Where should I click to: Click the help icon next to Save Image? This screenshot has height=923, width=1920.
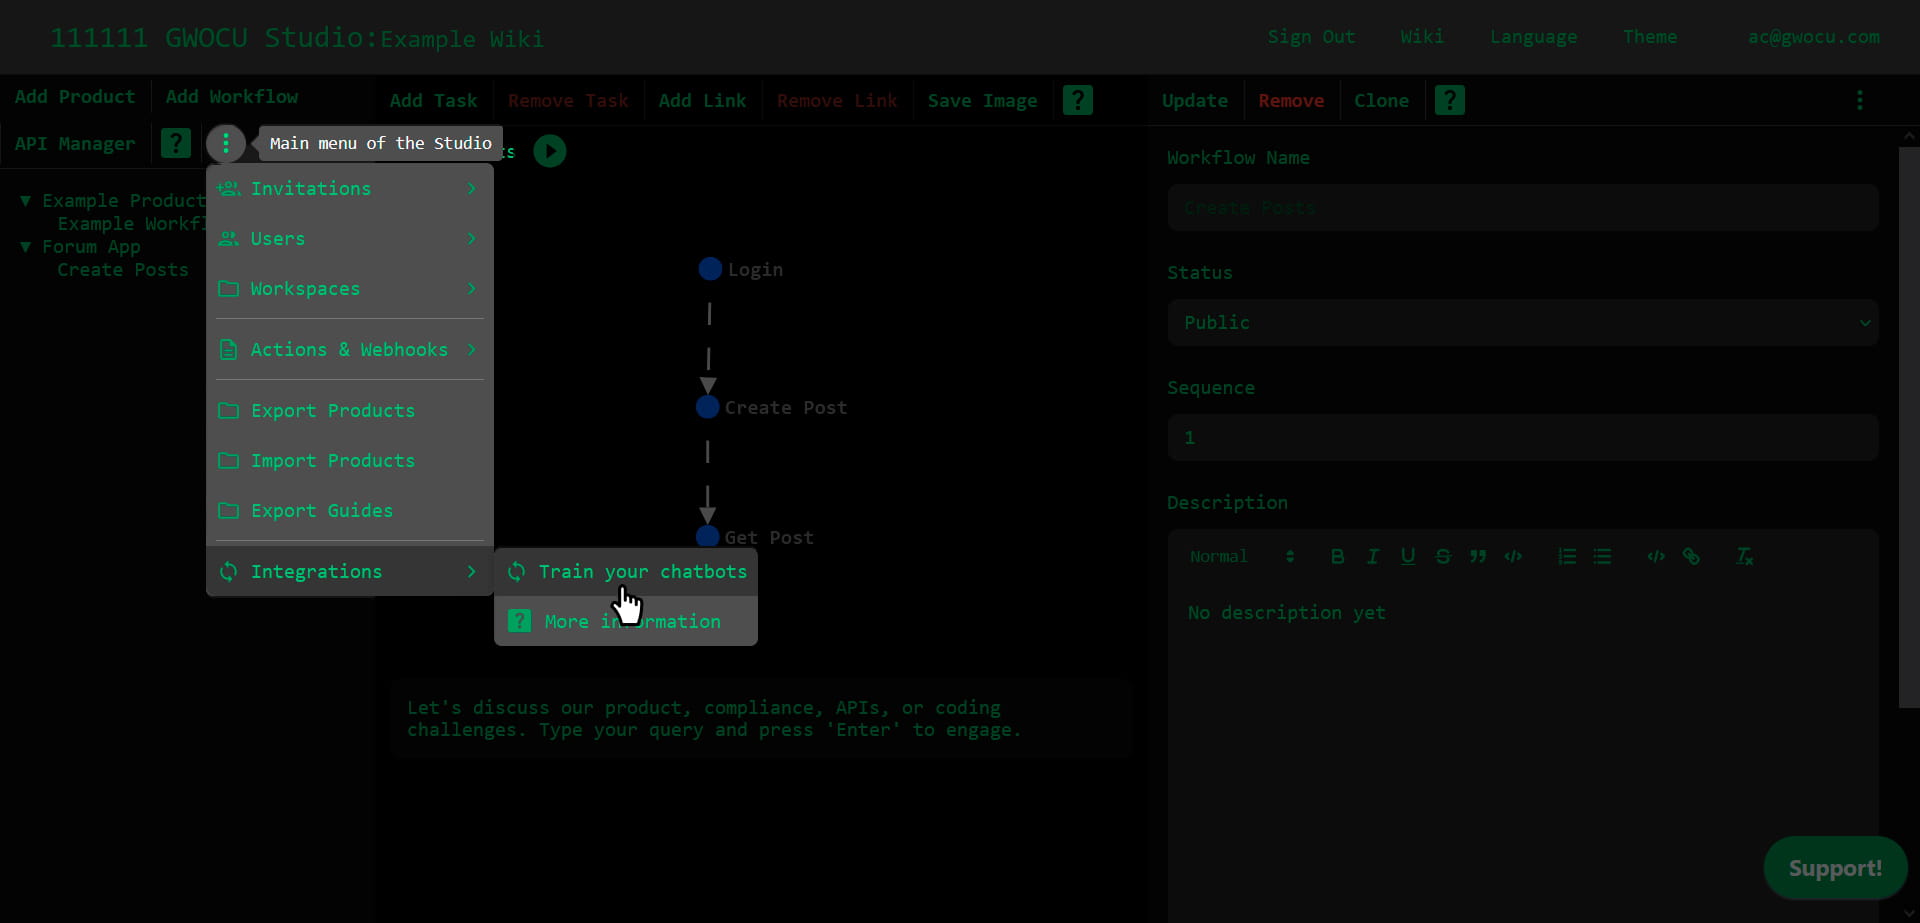click(1078, 100)
